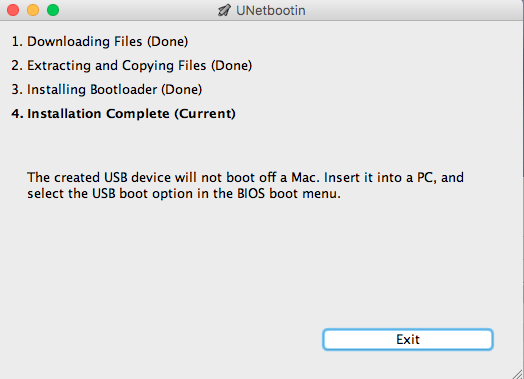The image size is (524, 379).
Task: Click the UNetbootin rocket icon in title bar
Action: [224, 10]
